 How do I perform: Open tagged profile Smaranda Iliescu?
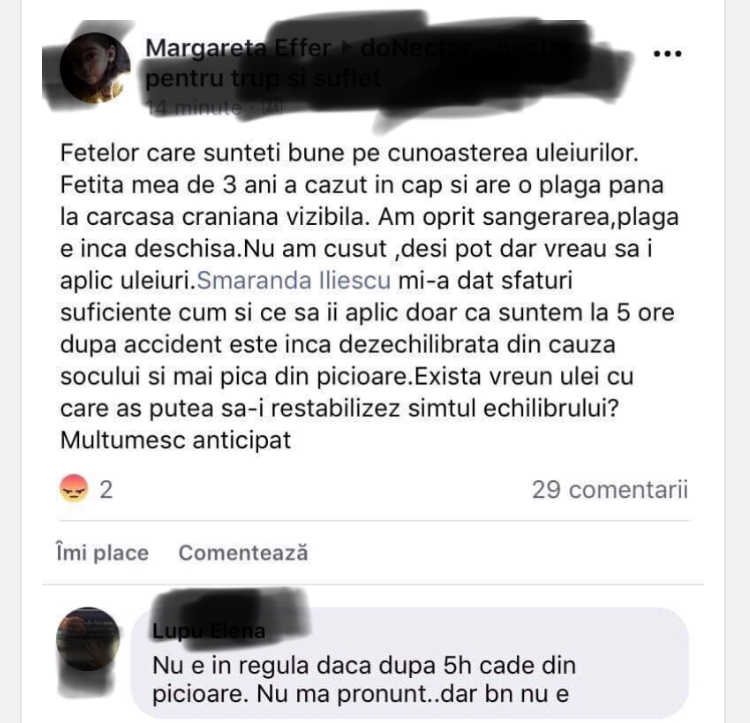pos(294,280)
